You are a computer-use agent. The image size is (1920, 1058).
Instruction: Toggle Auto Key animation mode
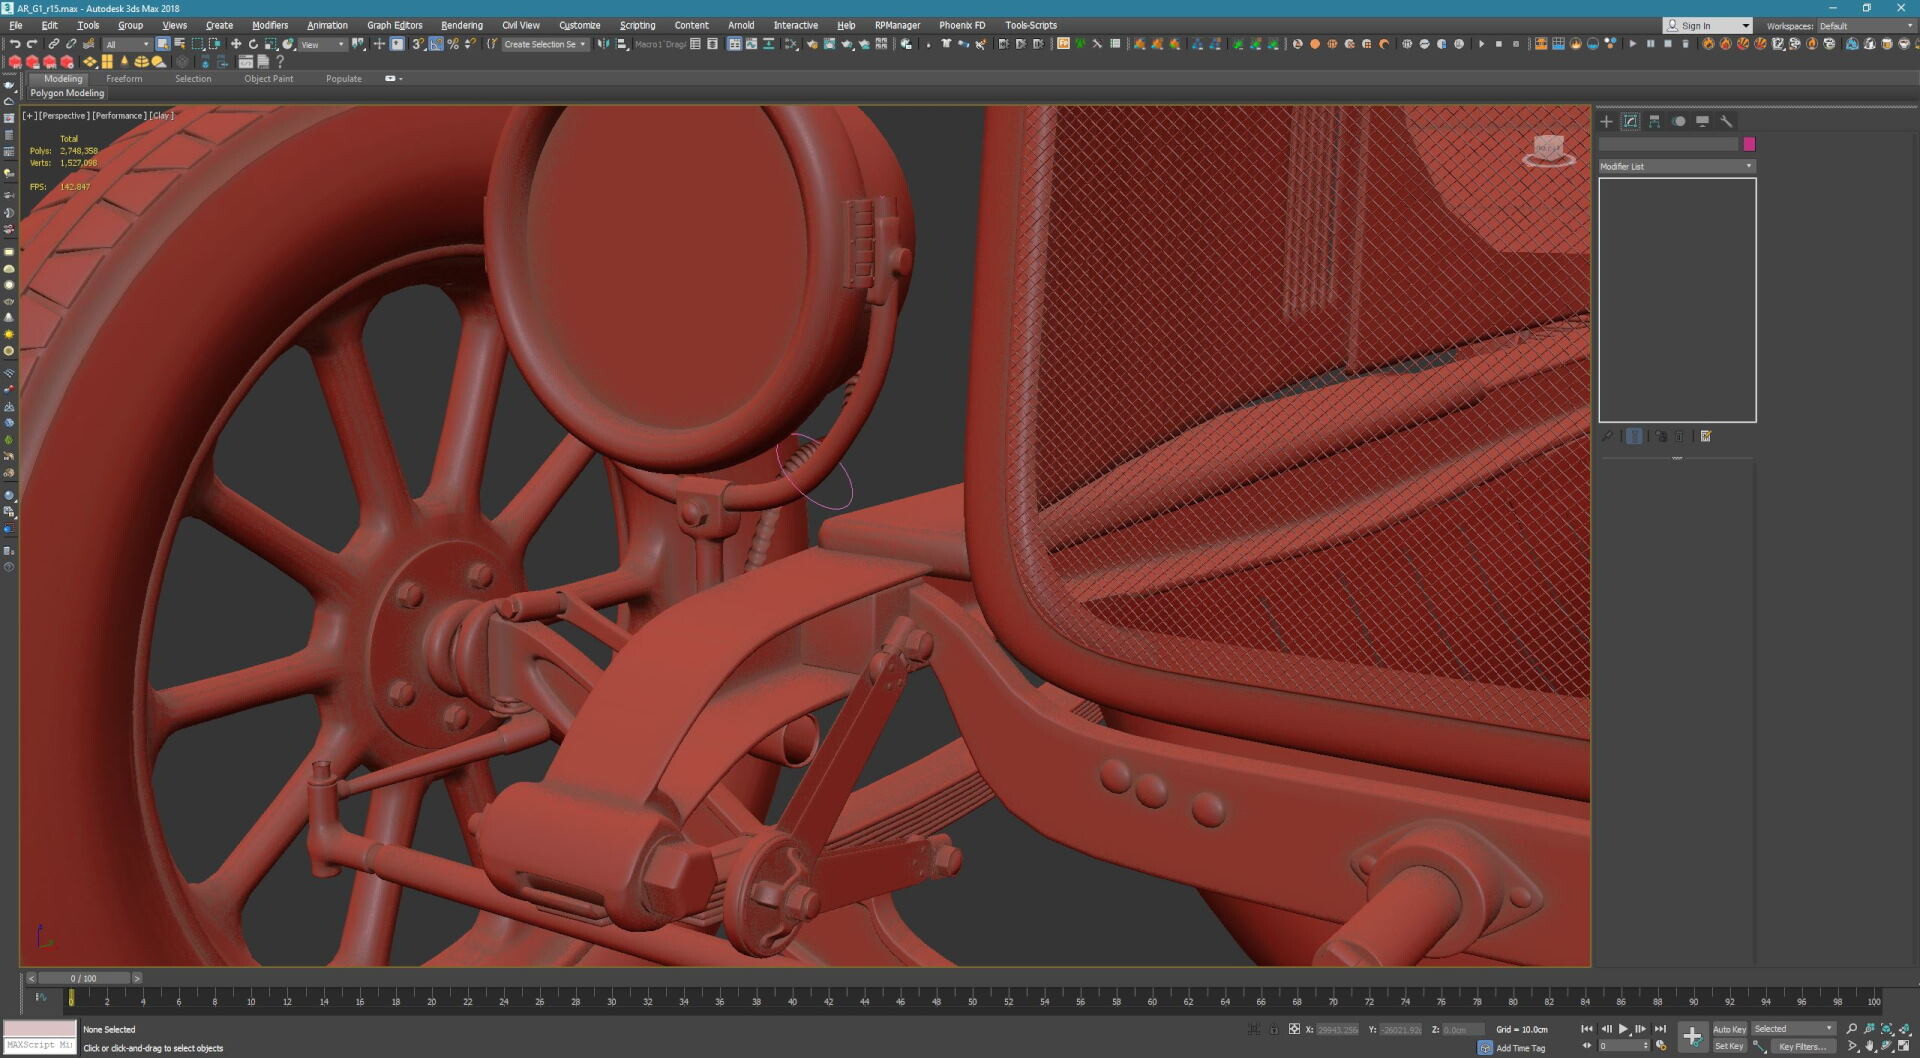click(1729, 1029)
